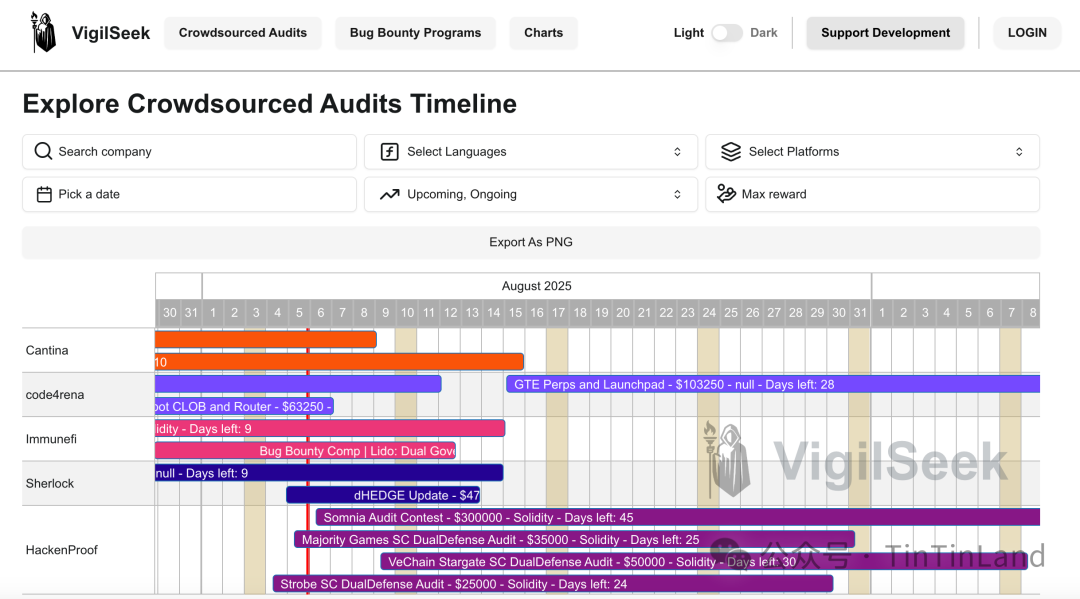The width and height of the screenshot is (1080, 599).
Task: Click the VigilSeek brand name link
Action: pyautogui.click(x=111, y=33)
